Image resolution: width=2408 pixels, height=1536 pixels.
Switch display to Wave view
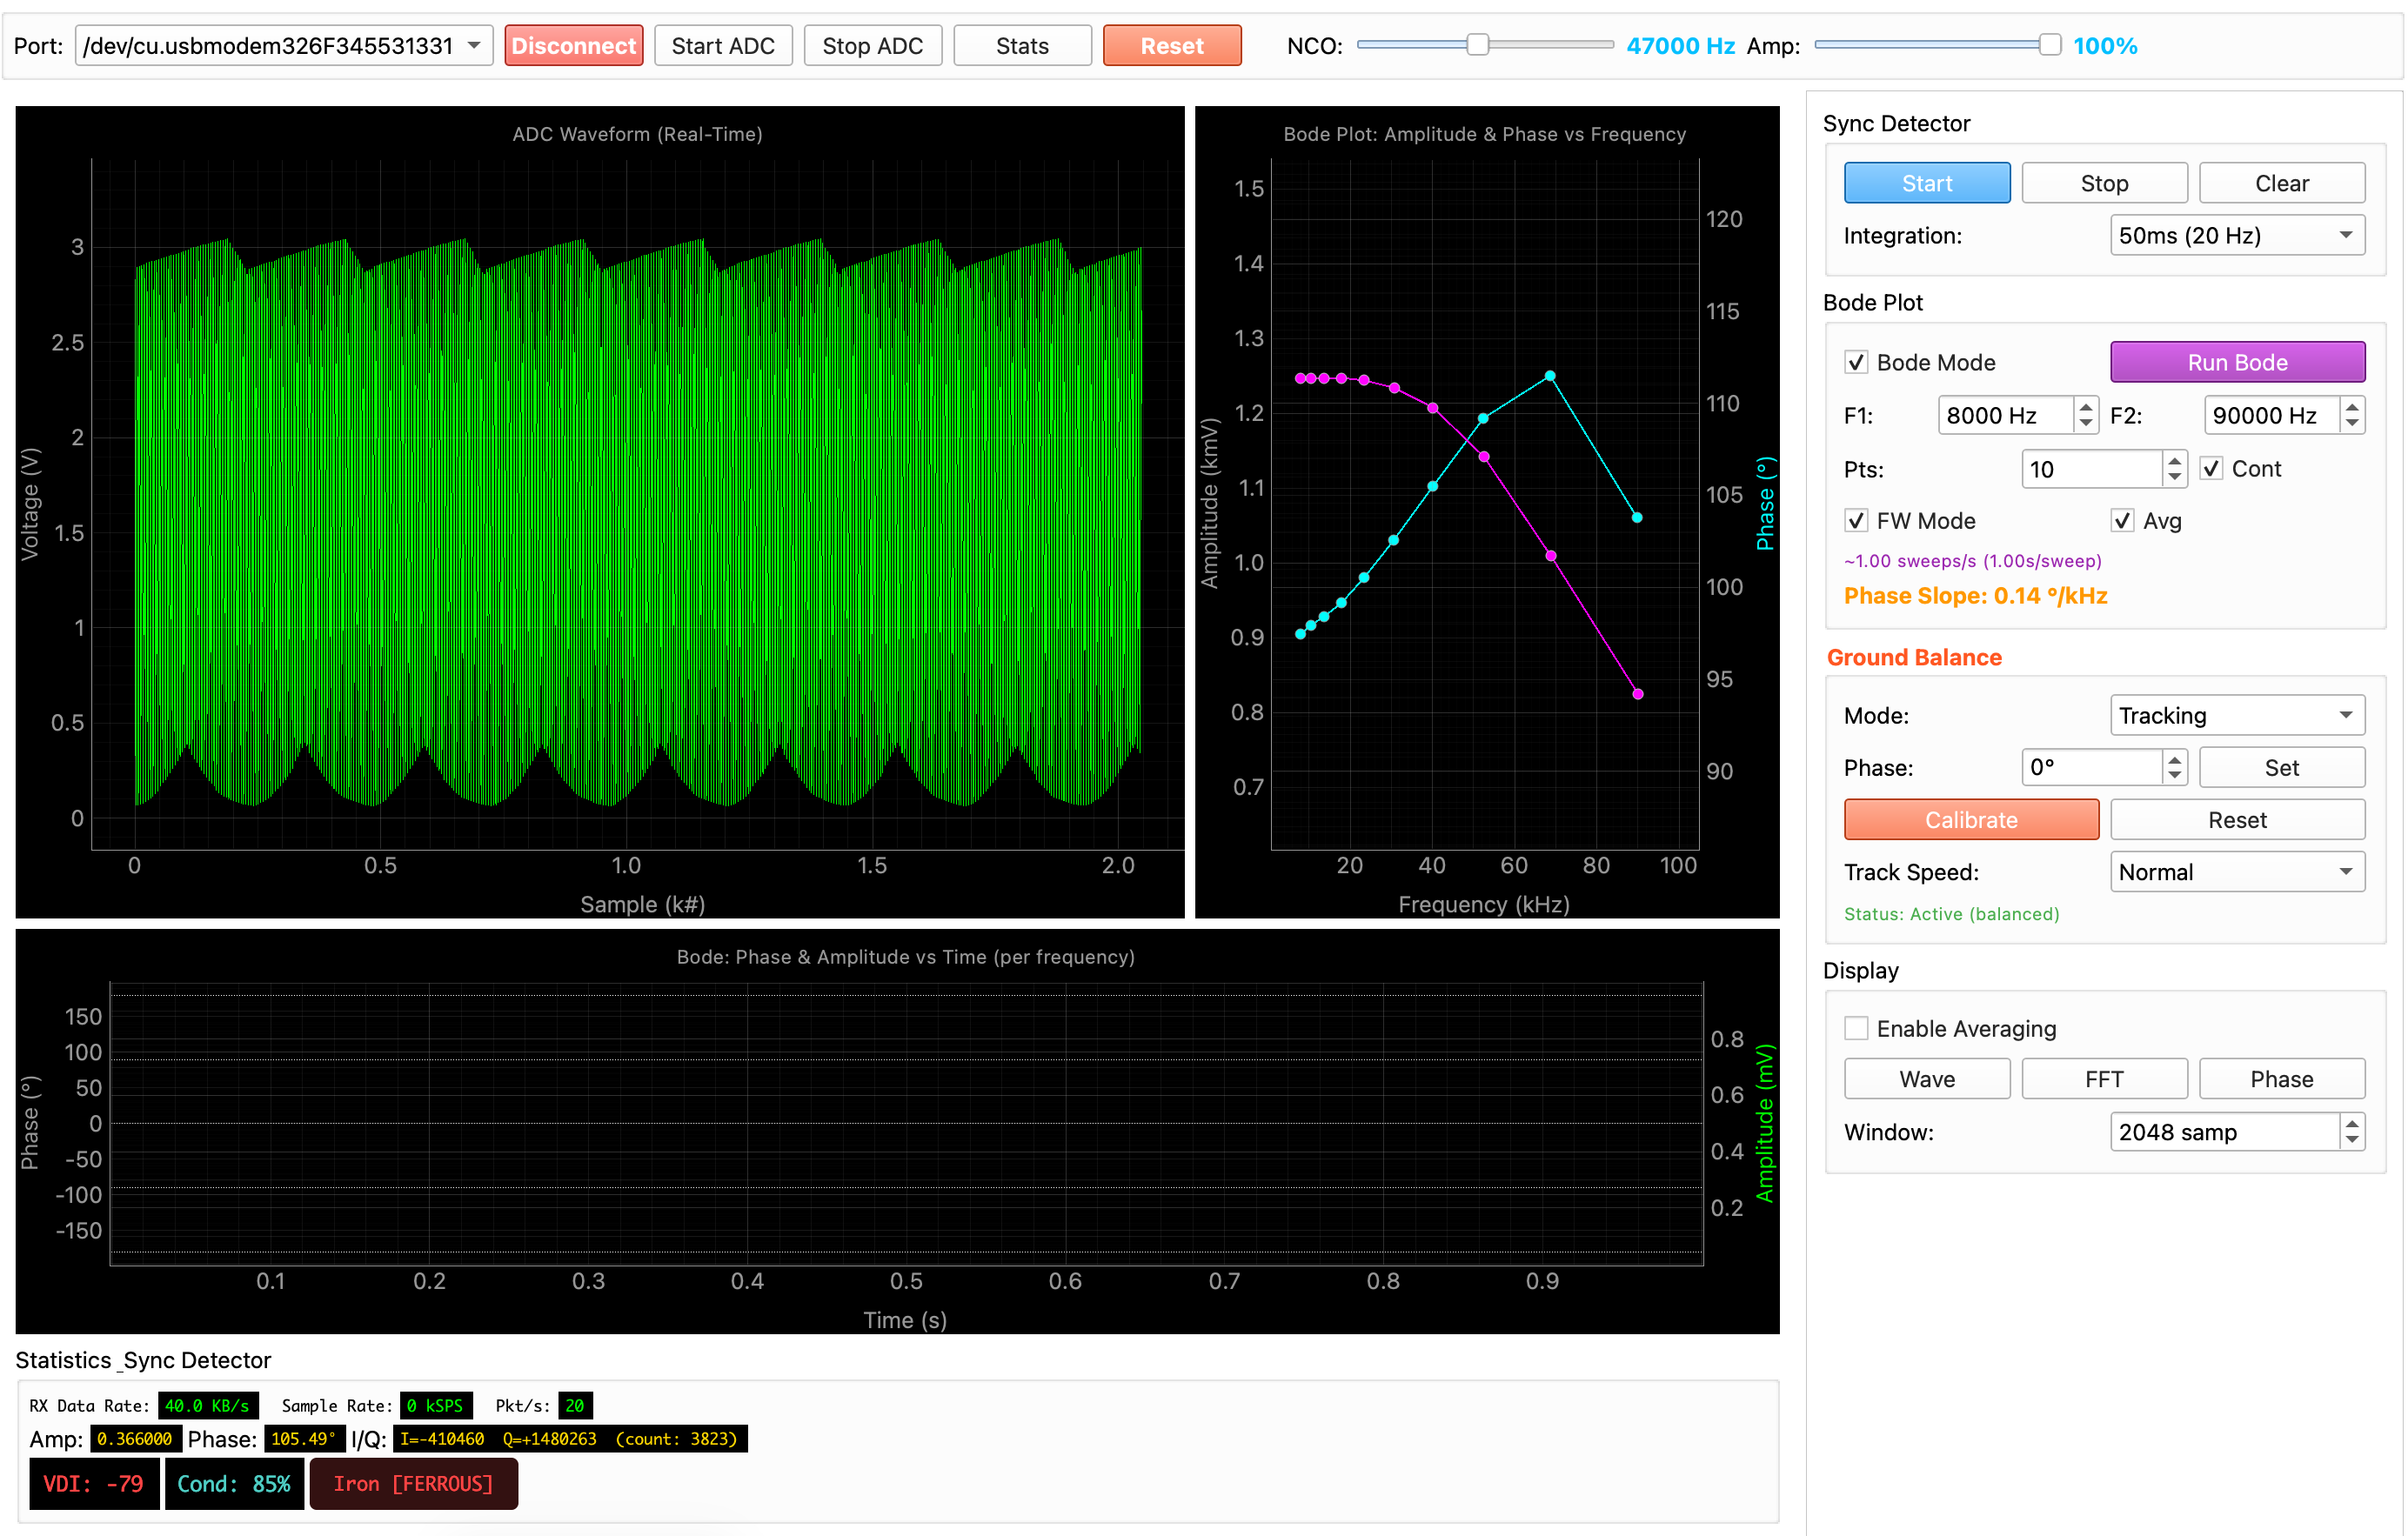[1926, 1079]
